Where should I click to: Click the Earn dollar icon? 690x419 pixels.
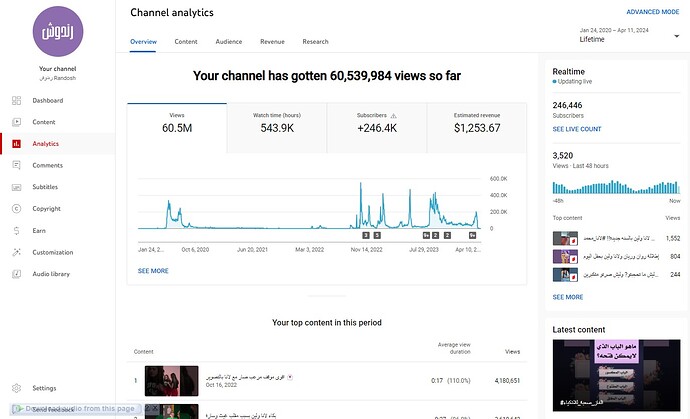[x=17, y=231]
